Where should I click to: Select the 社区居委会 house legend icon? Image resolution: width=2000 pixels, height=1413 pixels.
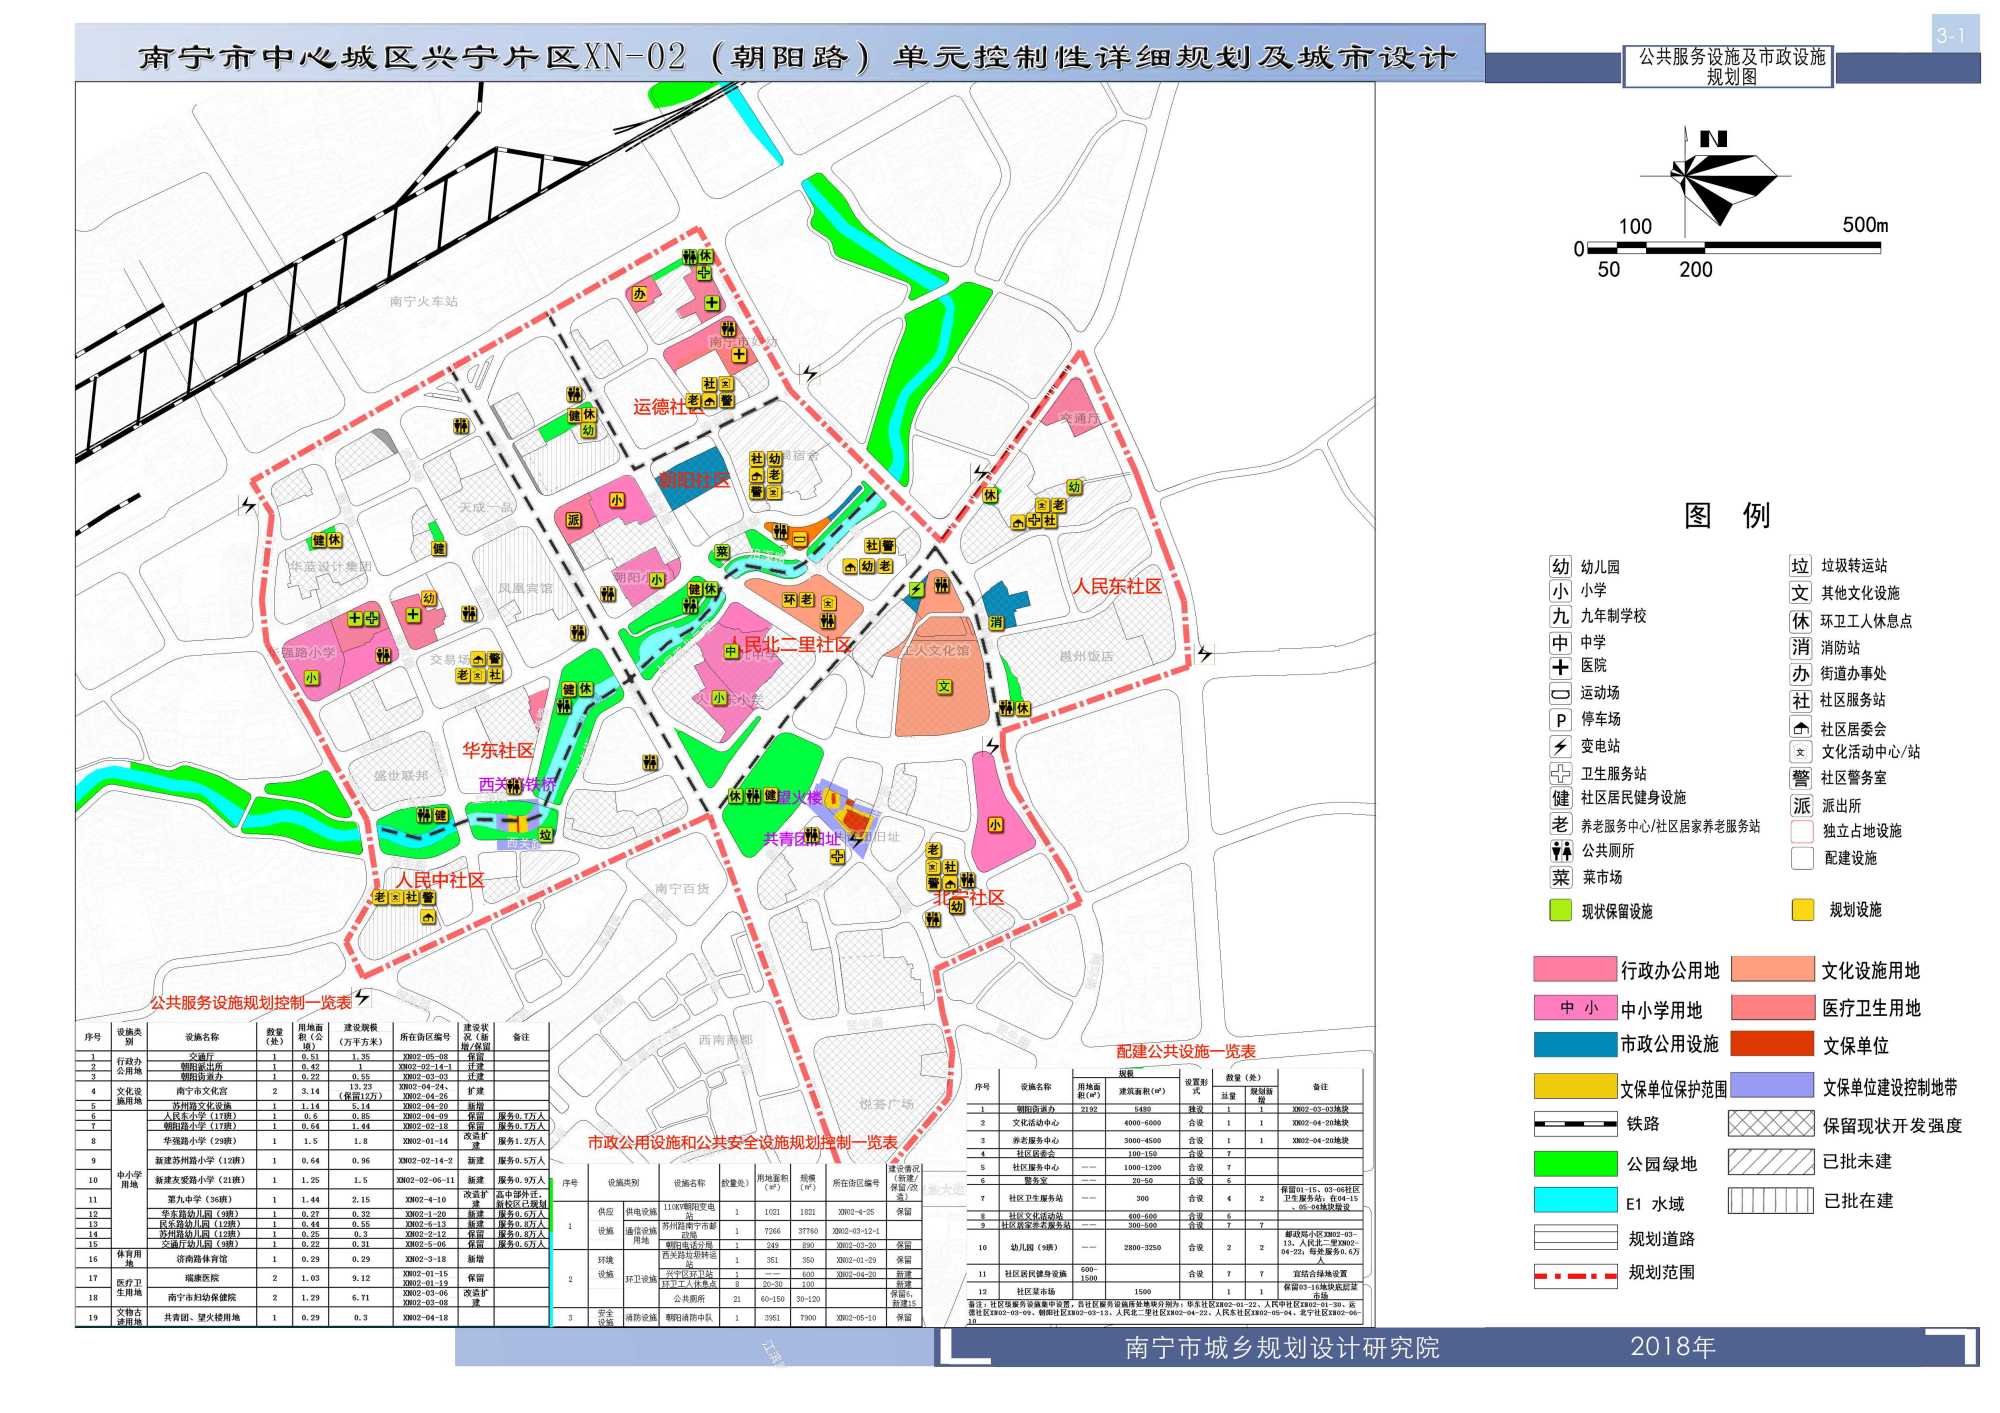tap(1801, 728)
